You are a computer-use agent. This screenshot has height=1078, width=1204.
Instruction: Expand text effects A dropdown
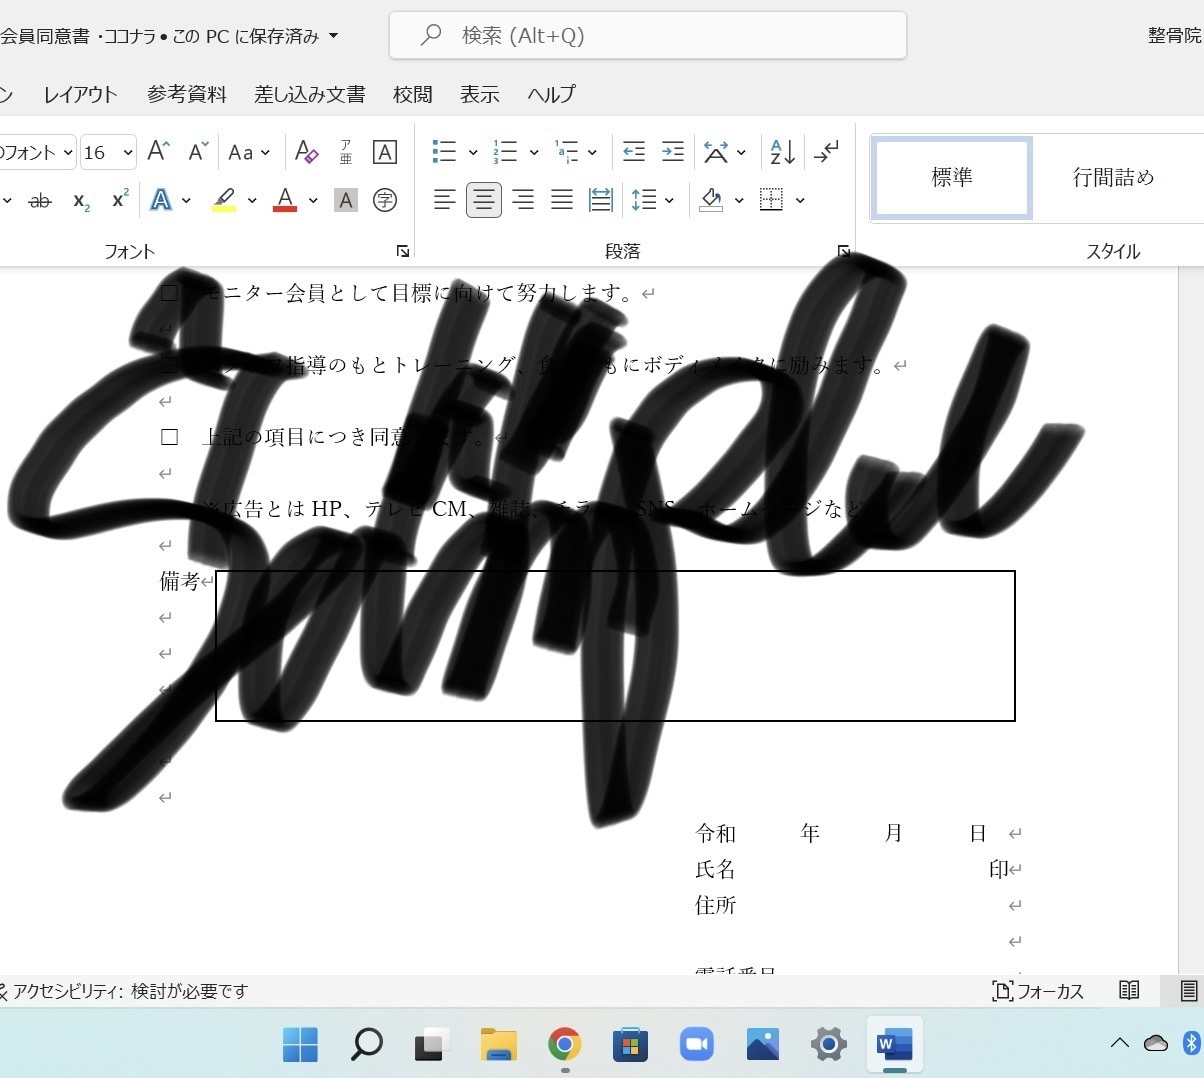point(186,200)
